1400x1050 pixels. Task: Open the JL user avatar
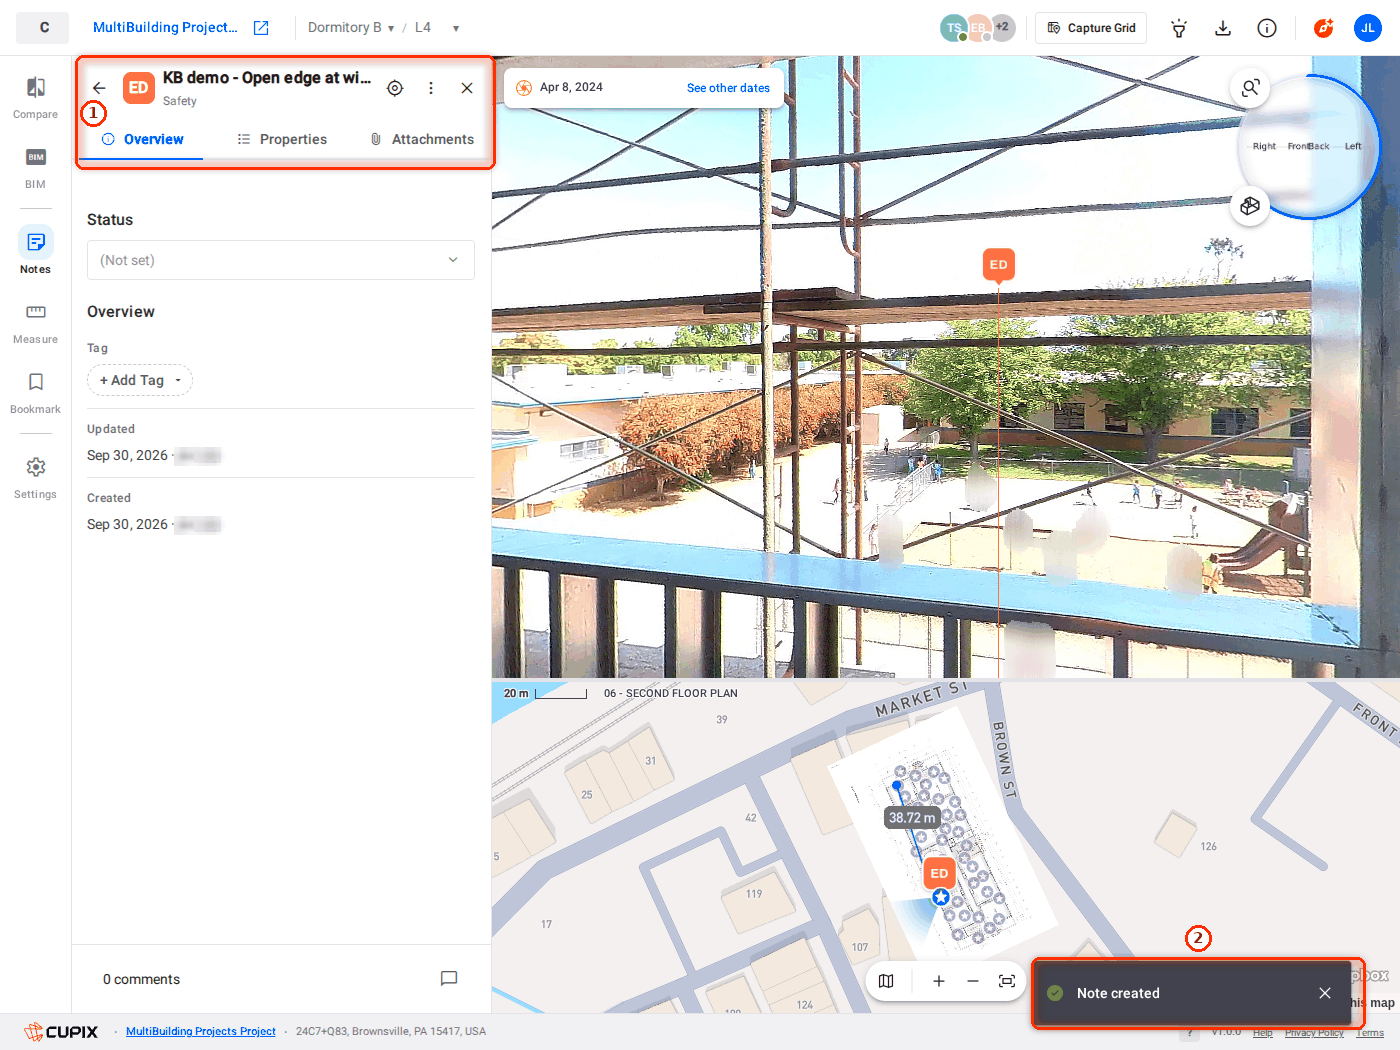(x=1368, y=28)
